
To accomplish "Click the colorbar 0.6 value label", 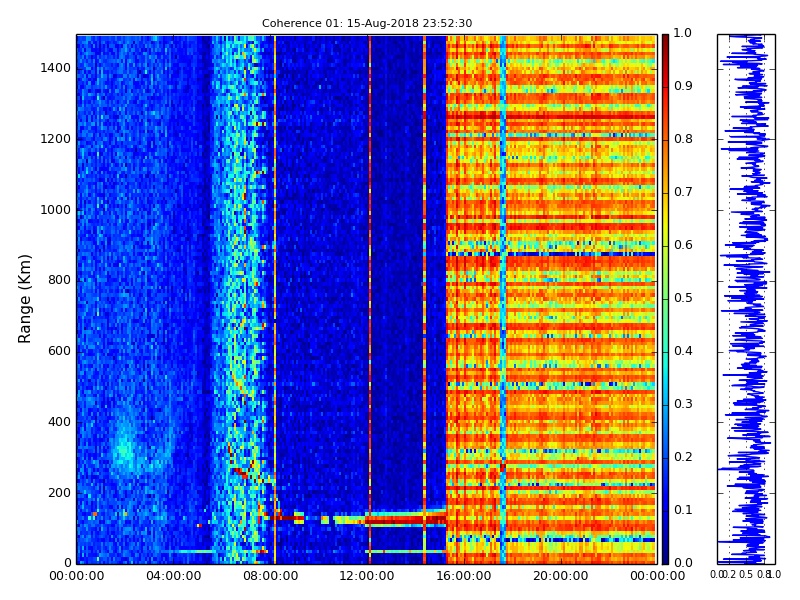I will coord(683,245).
